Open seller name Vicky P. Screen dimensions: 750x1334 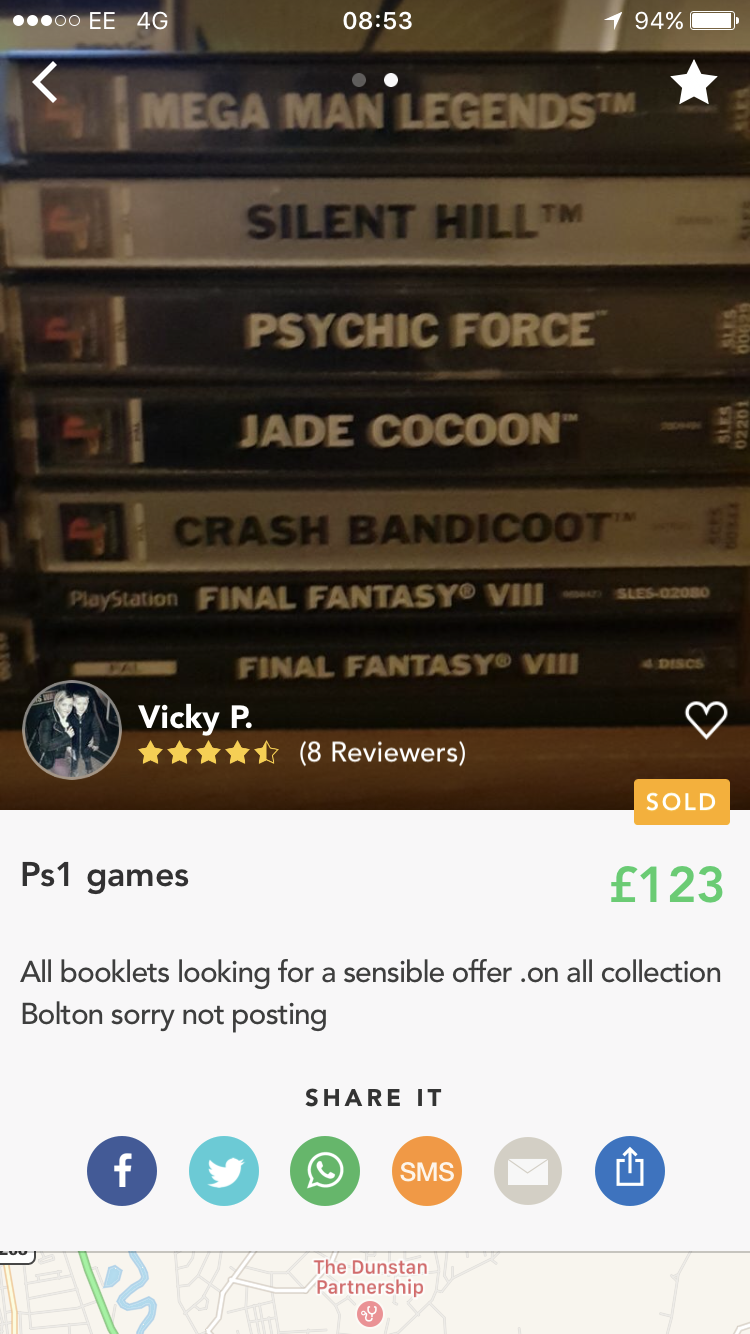(196, 717)
